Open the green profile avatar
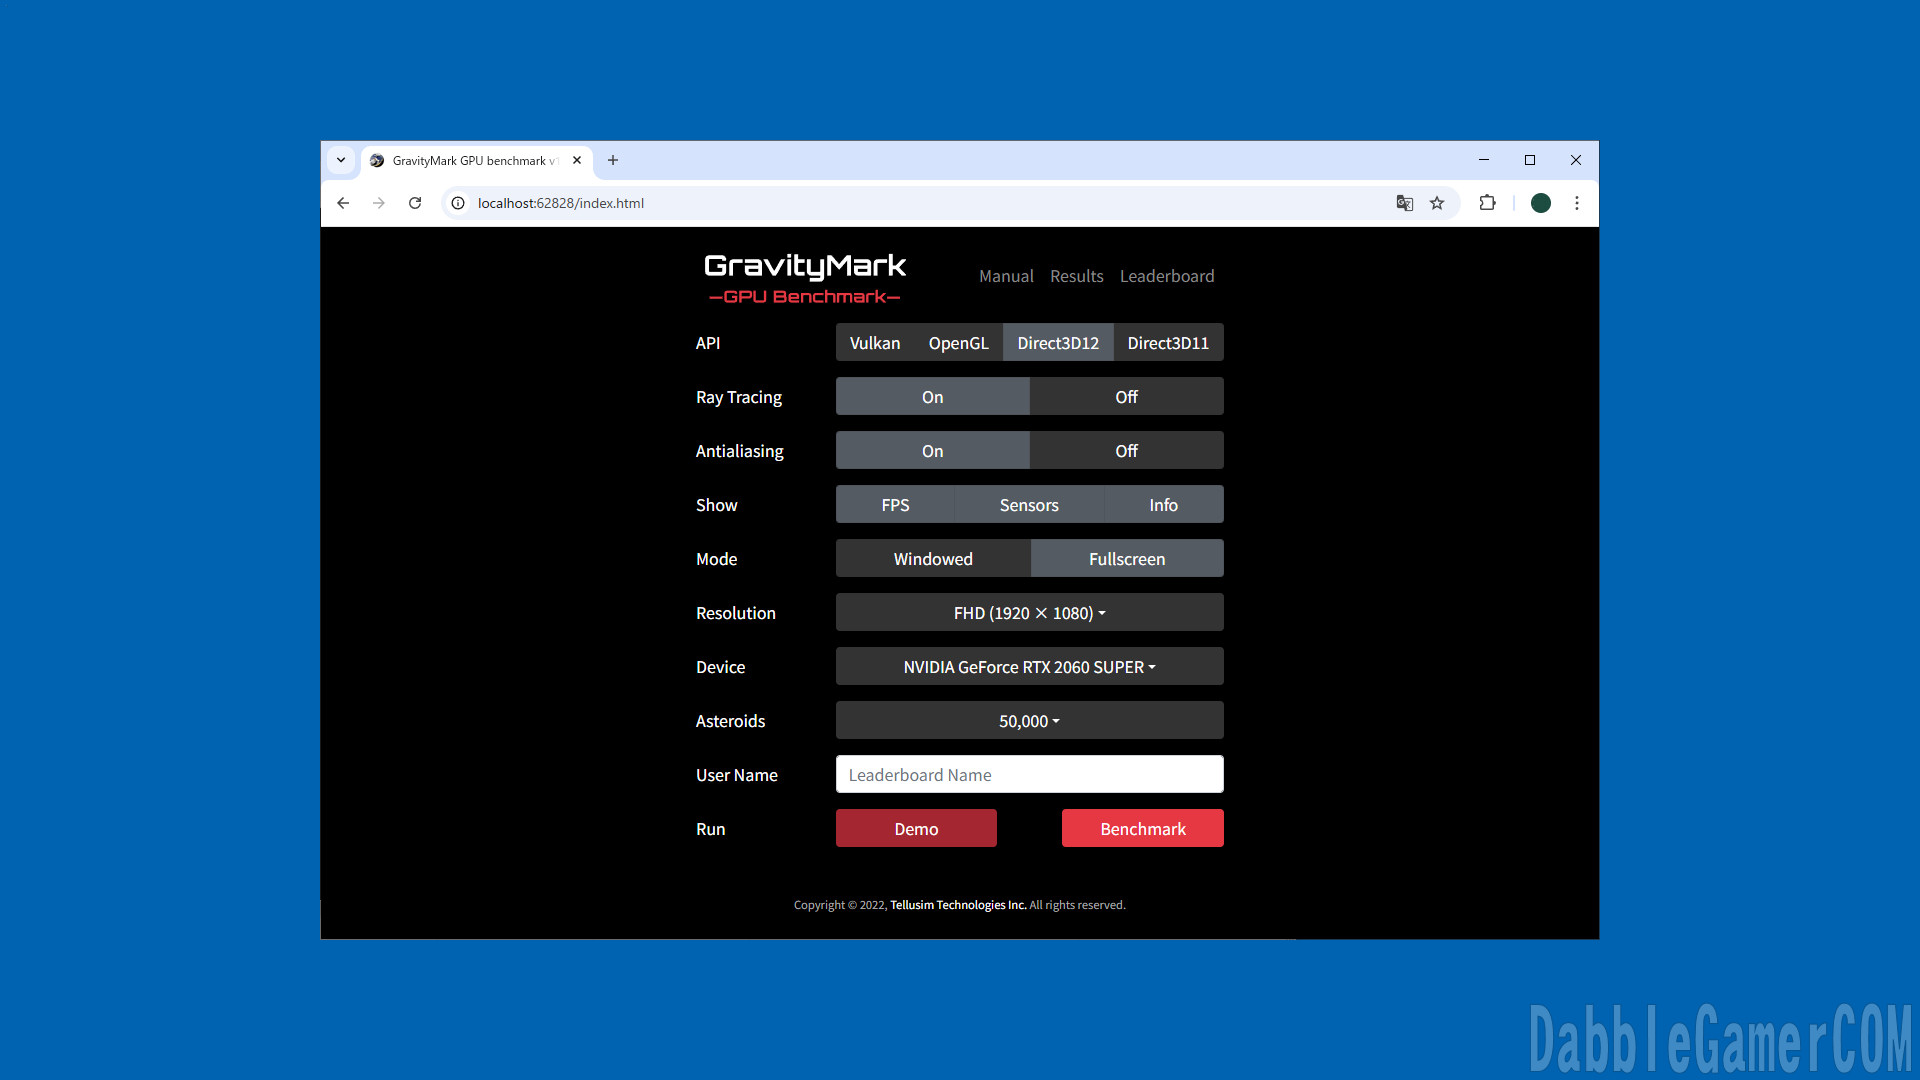This screenshot has width=1920, height=1080. tap(1541, 203)
